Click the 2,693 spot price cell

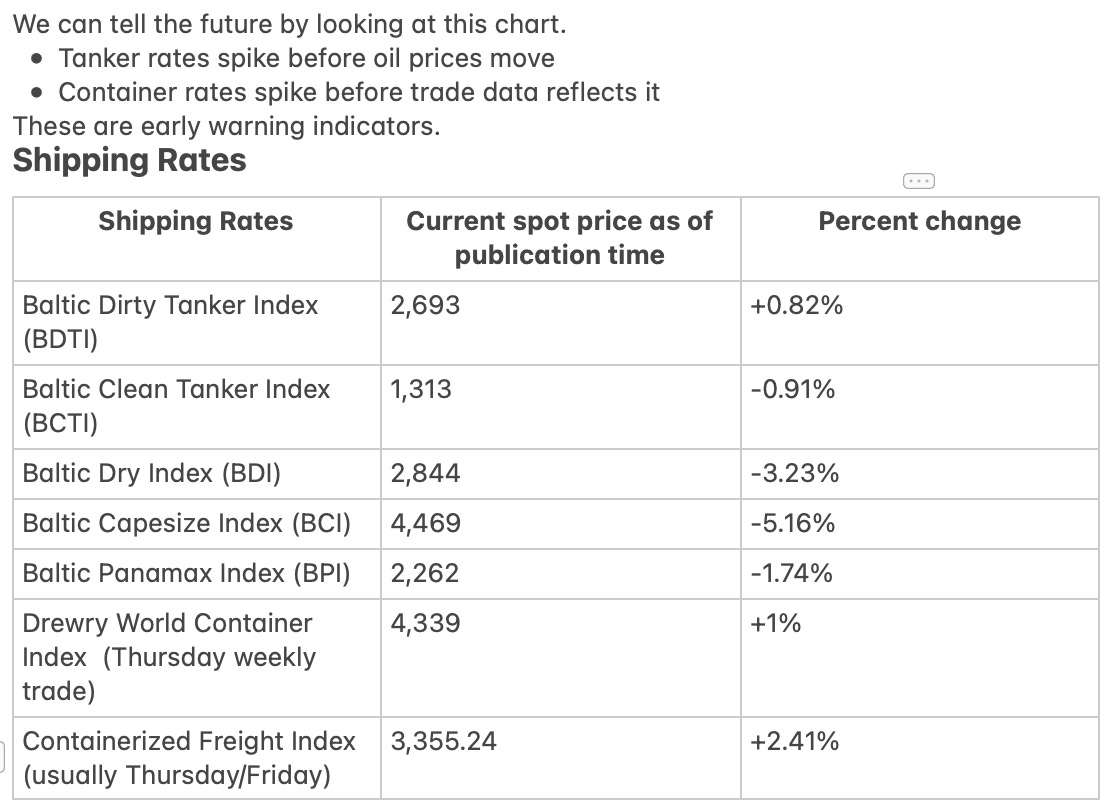pyautogui.click(x=561, y=323)
